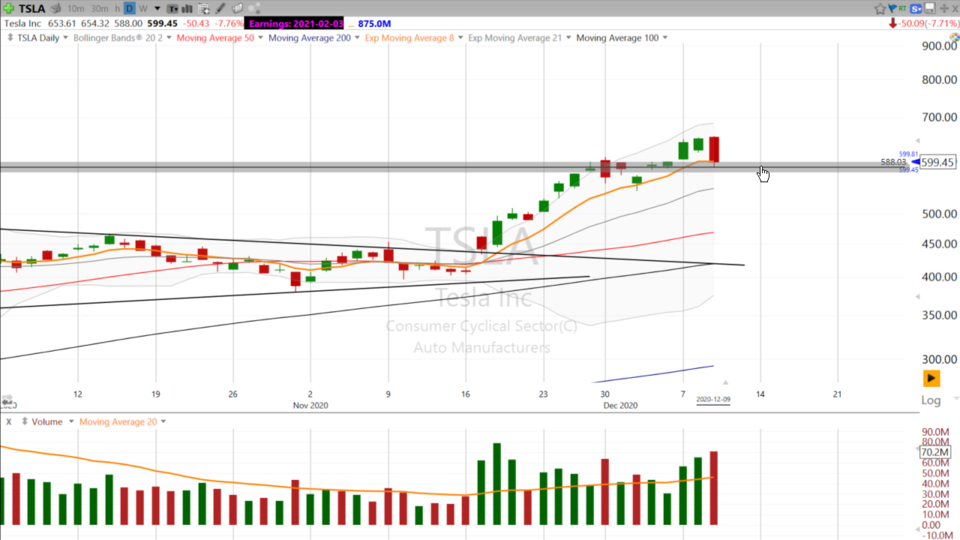Click the orange play button on price axis
The height and width of the screenshot is (540, 960).
click(x=931, y=378)
